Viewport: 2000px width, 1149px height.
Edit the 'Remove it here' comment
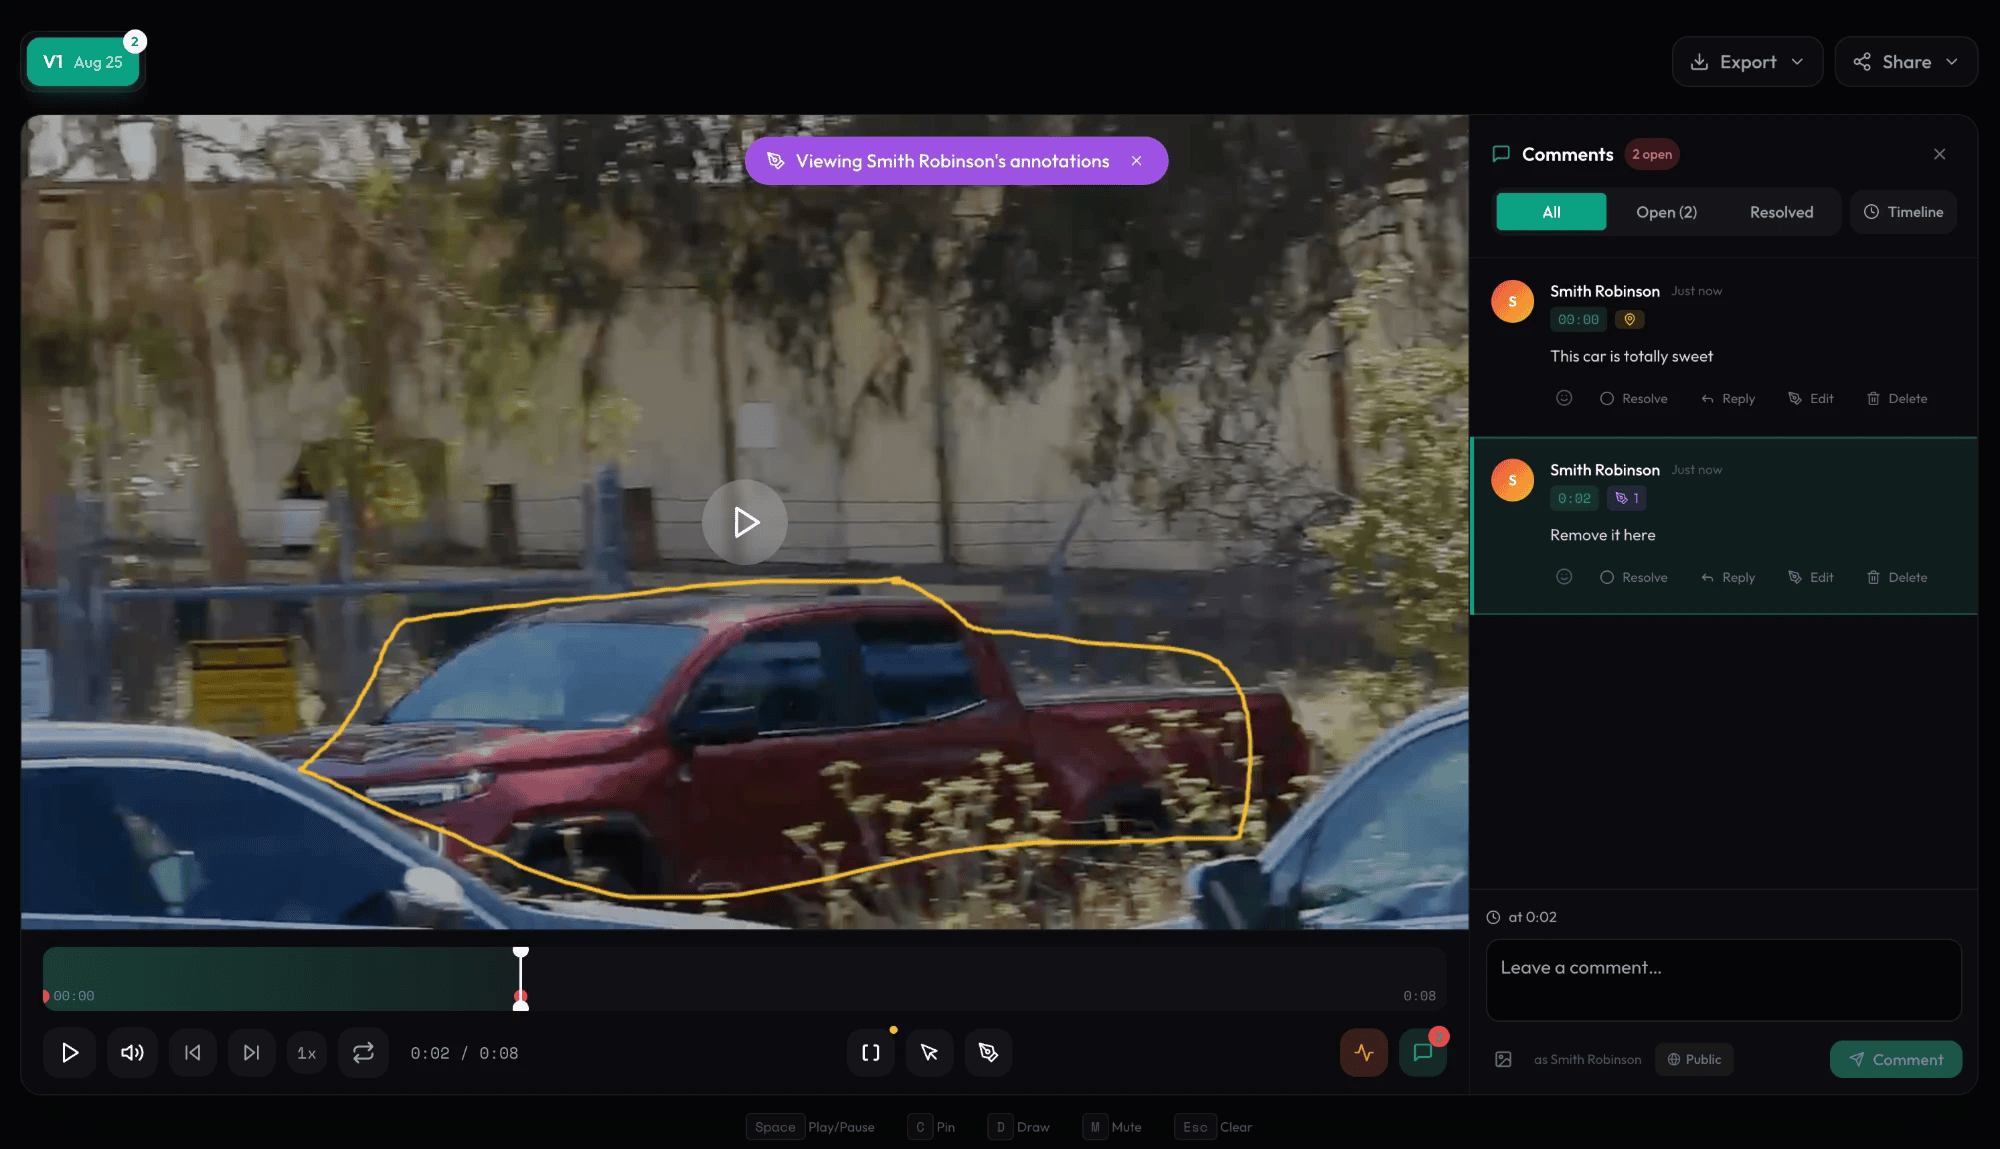(1811, 577)
